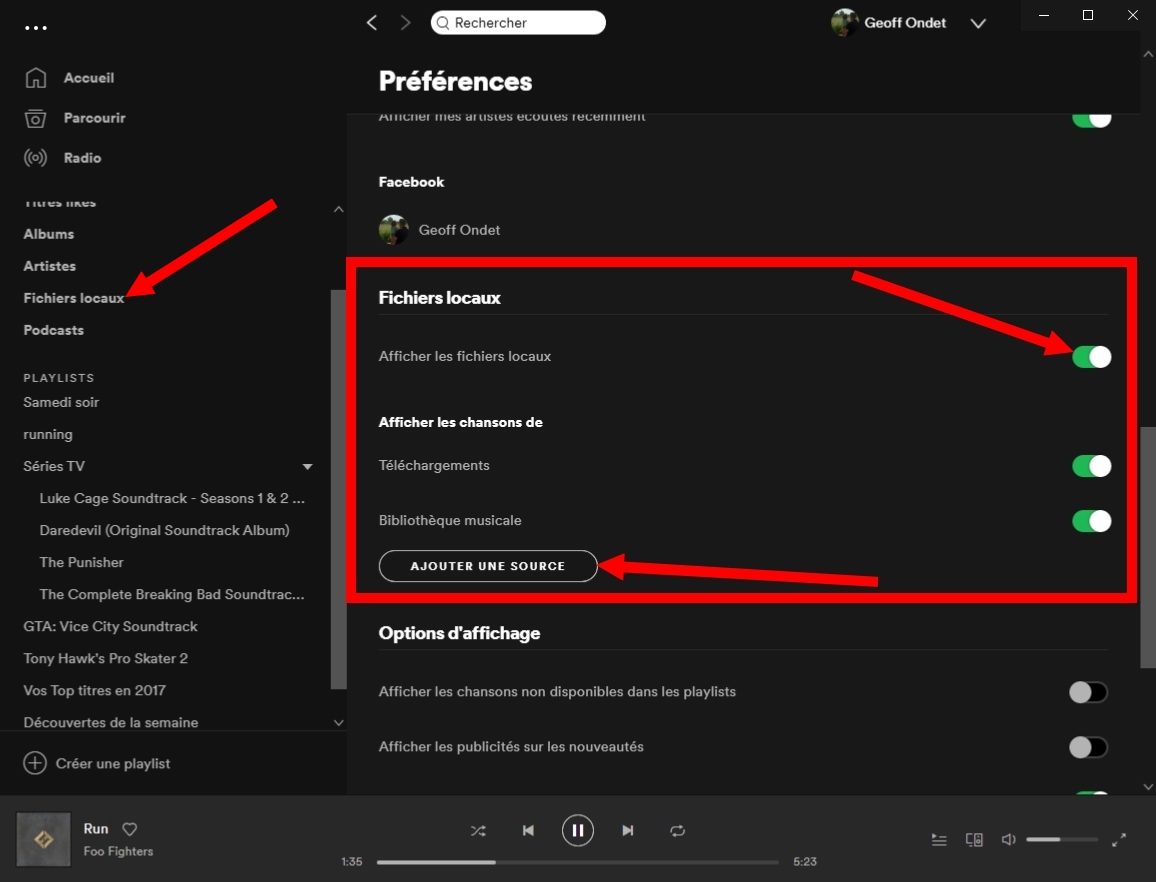Toggle Afficher les fichiers locaux switch
The image size is (1156, 882).
(x=1091, y=357)
